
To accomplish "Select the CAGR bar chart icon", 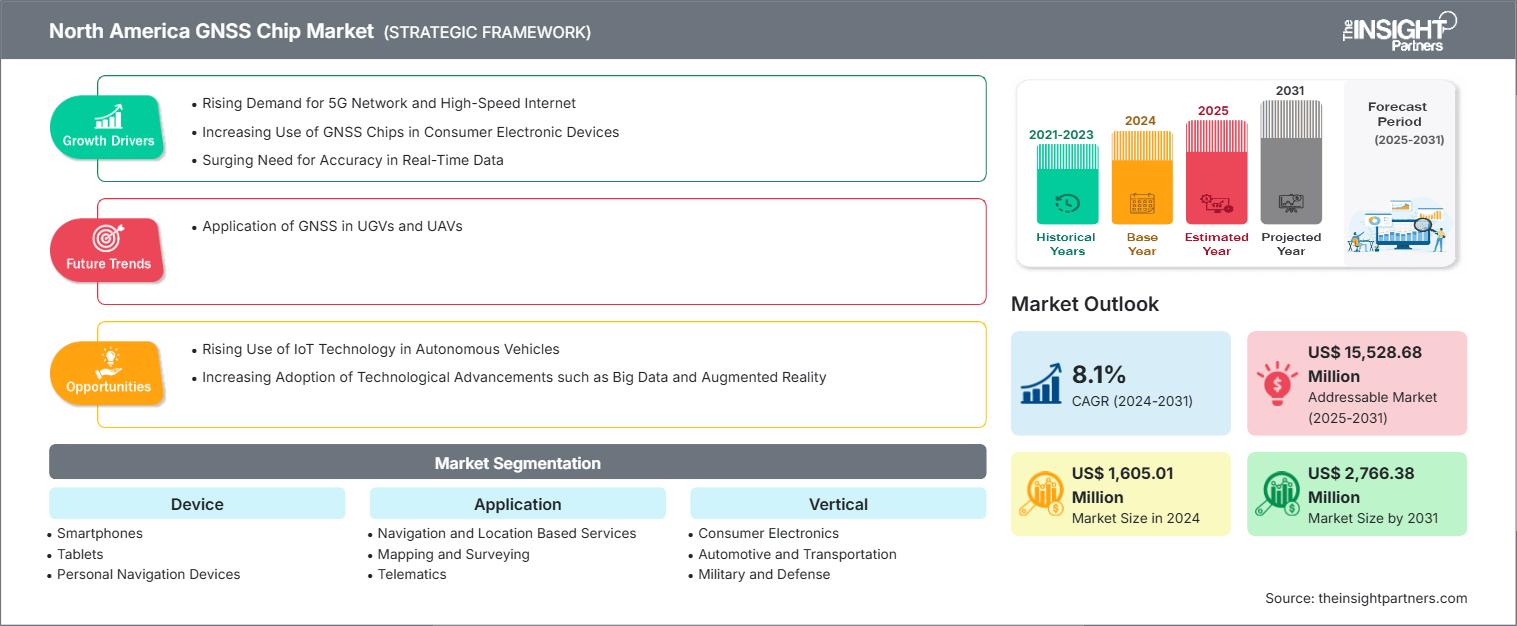I will (x=1040, y=383).
